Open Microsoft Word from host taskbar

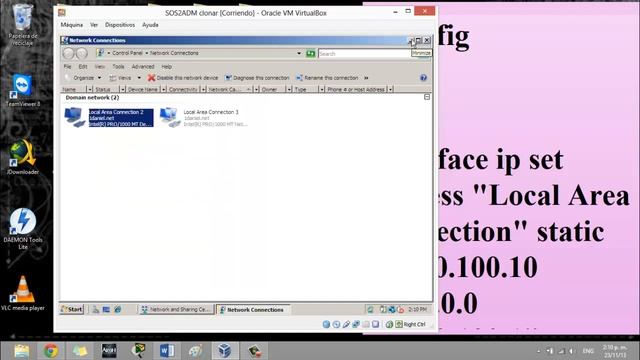(167, 351)
